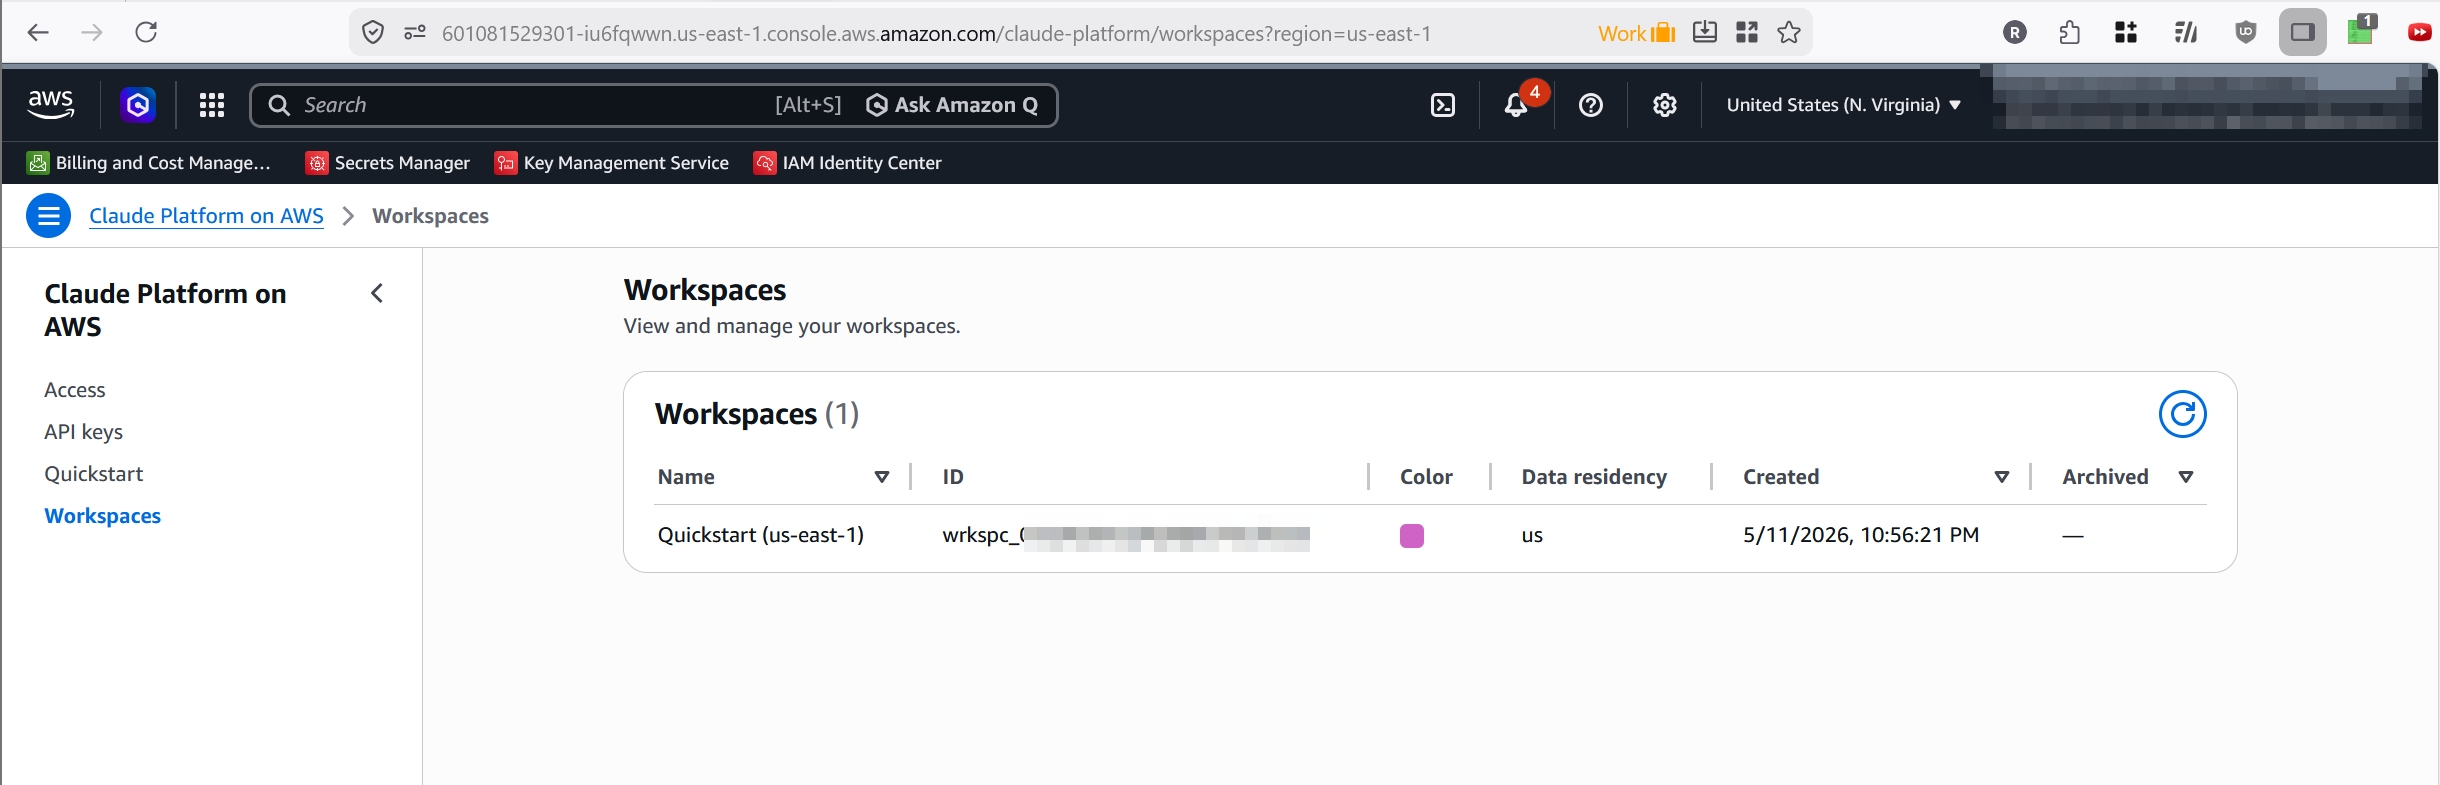
Task: Open the QR grid icon in address bar
Action: coord(1747,33)
